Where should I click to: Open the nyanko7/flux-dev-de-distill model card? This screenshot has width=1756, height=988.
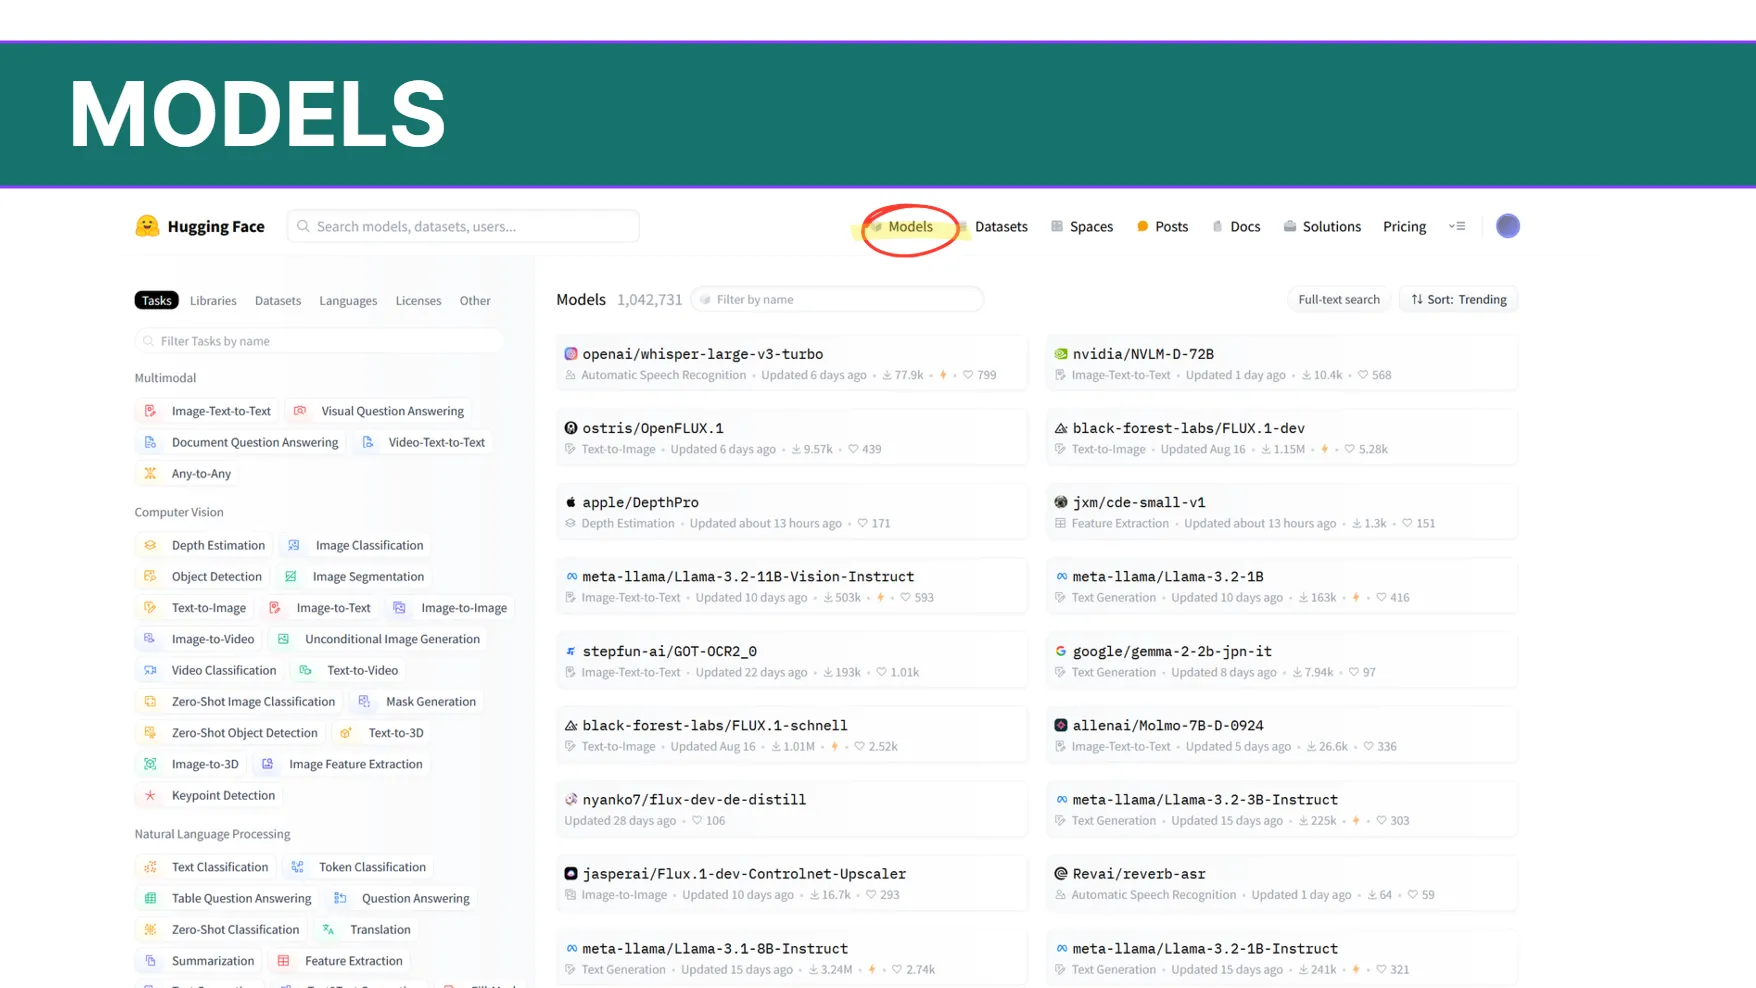tap(792, 809)
